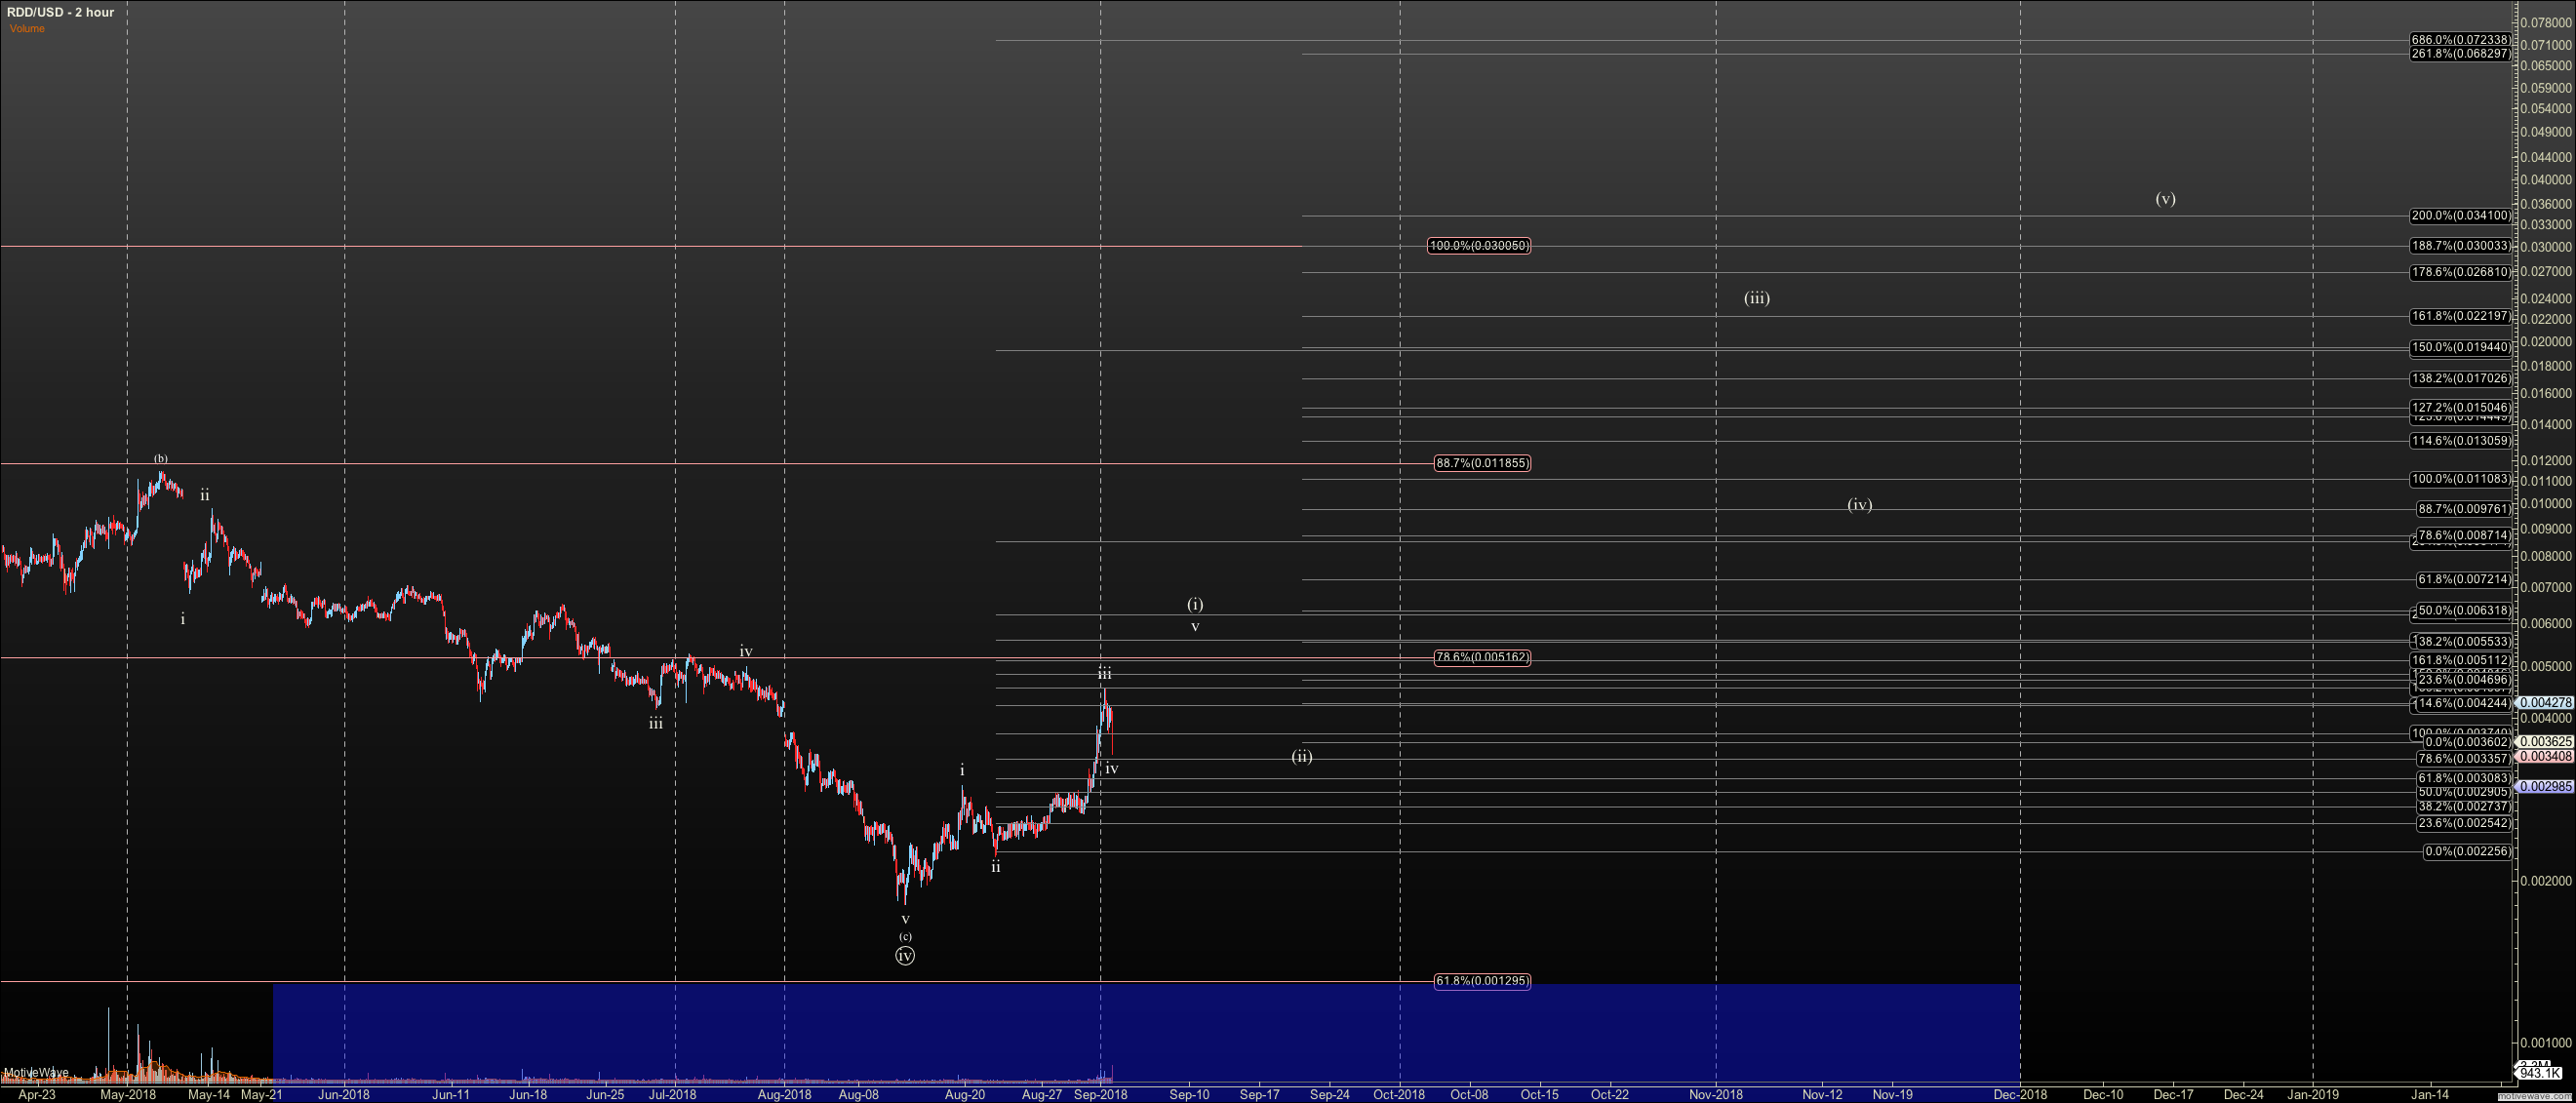The height and width of the screenshot is (1103, 2576).
Task: Click the (iii) wave projection label
Action: (x=1756, y=298)
